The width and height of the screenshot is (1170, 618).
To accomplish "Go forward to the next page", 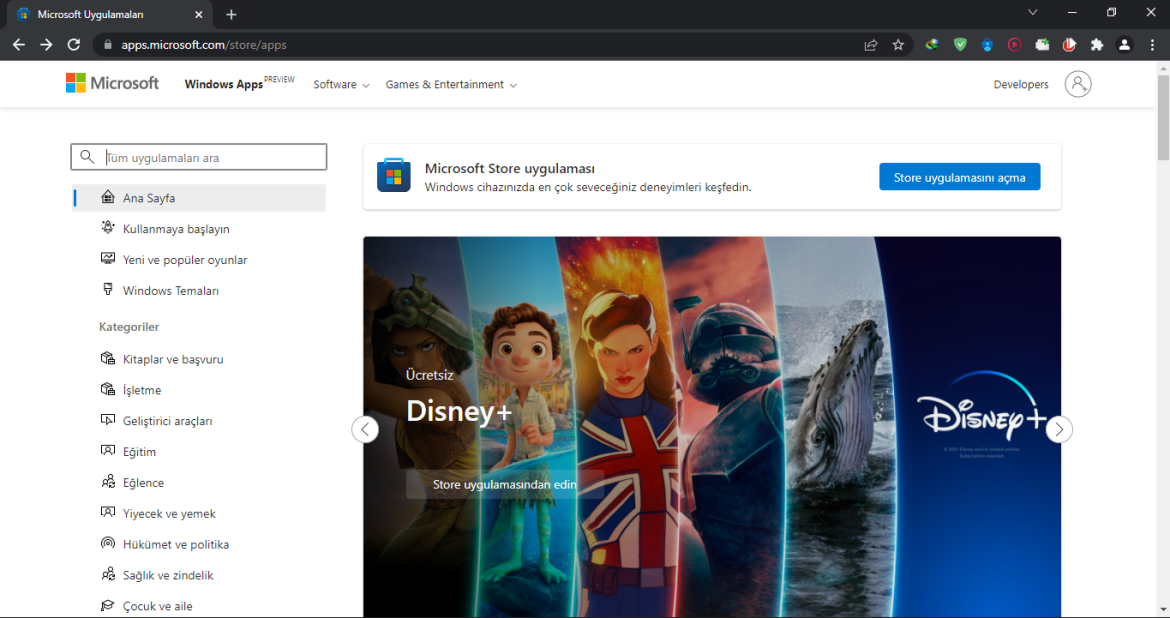I will [46, 45].
